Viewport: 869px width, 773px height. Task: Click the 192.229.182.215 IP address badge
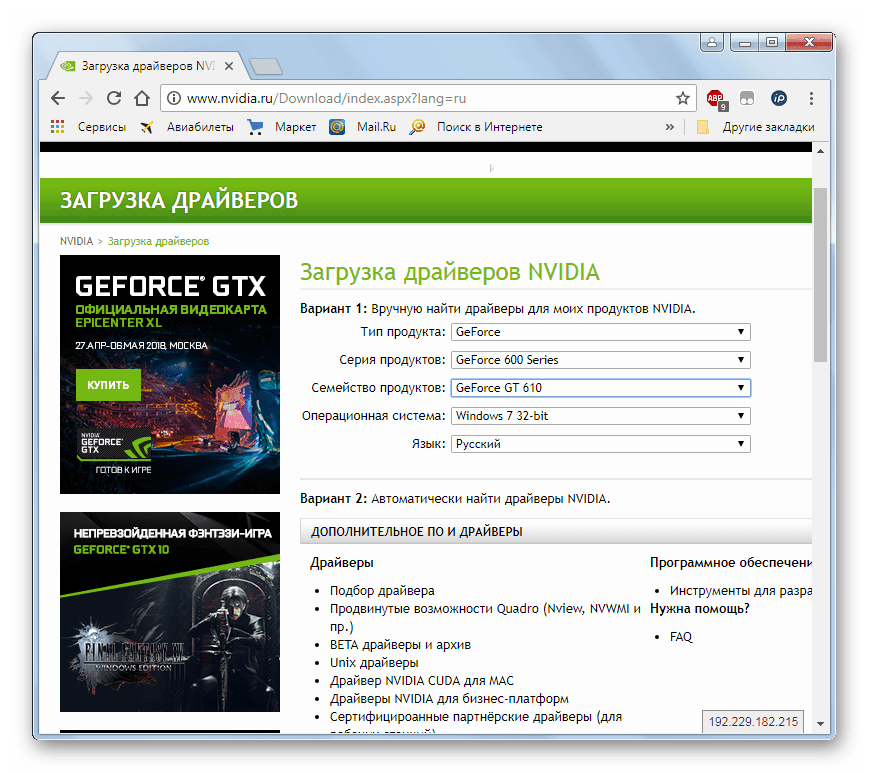(753, 721)
